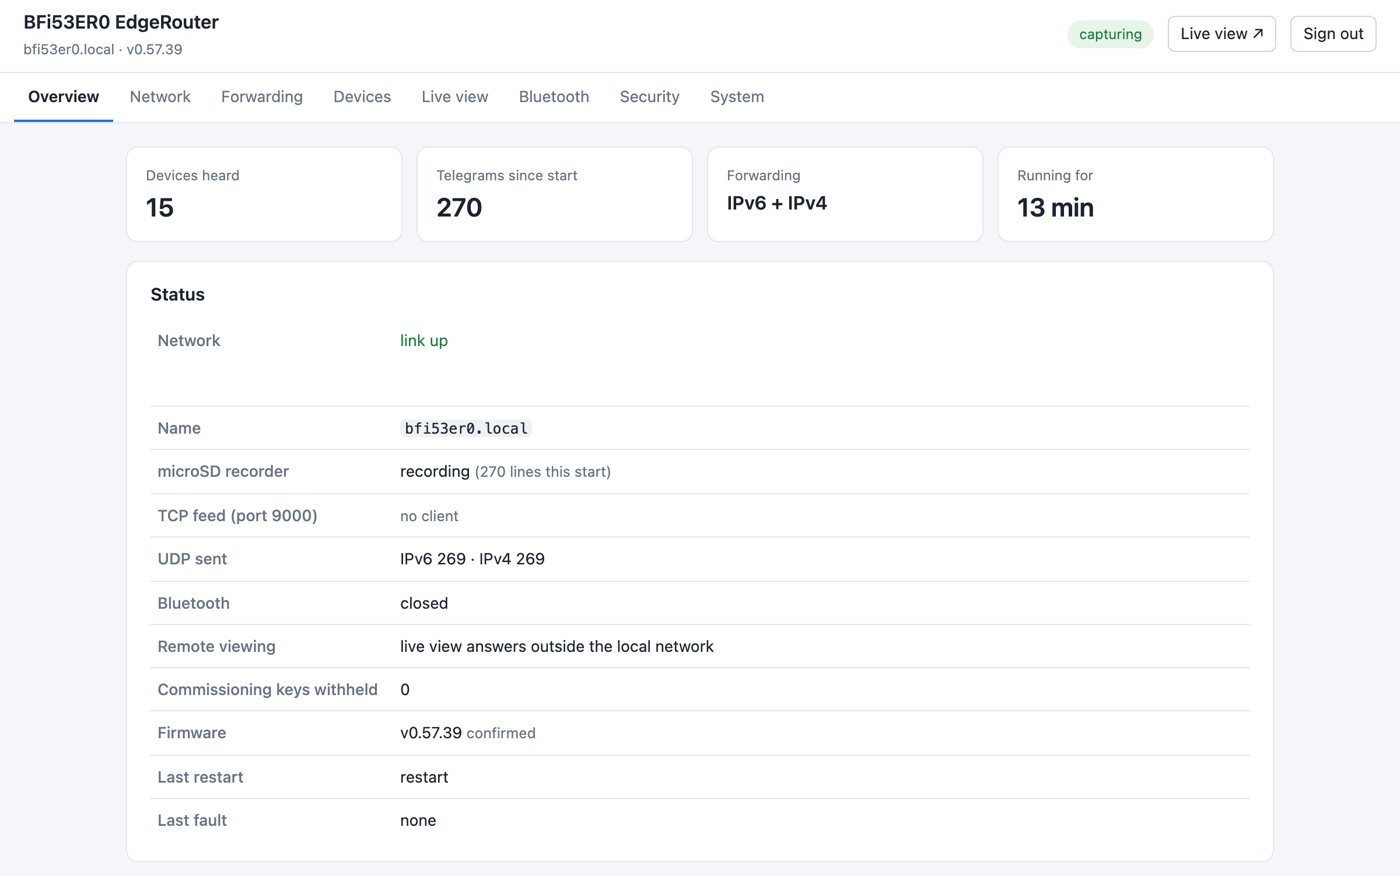Click the Sign out button
This screenshot has width=1400, height=876.
point(1333,34)
